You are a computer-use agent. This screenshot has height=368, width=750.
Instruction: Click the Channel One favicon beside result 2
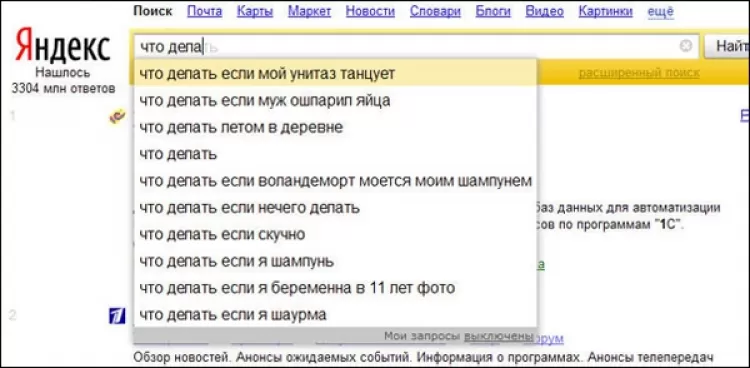[117, 316]
